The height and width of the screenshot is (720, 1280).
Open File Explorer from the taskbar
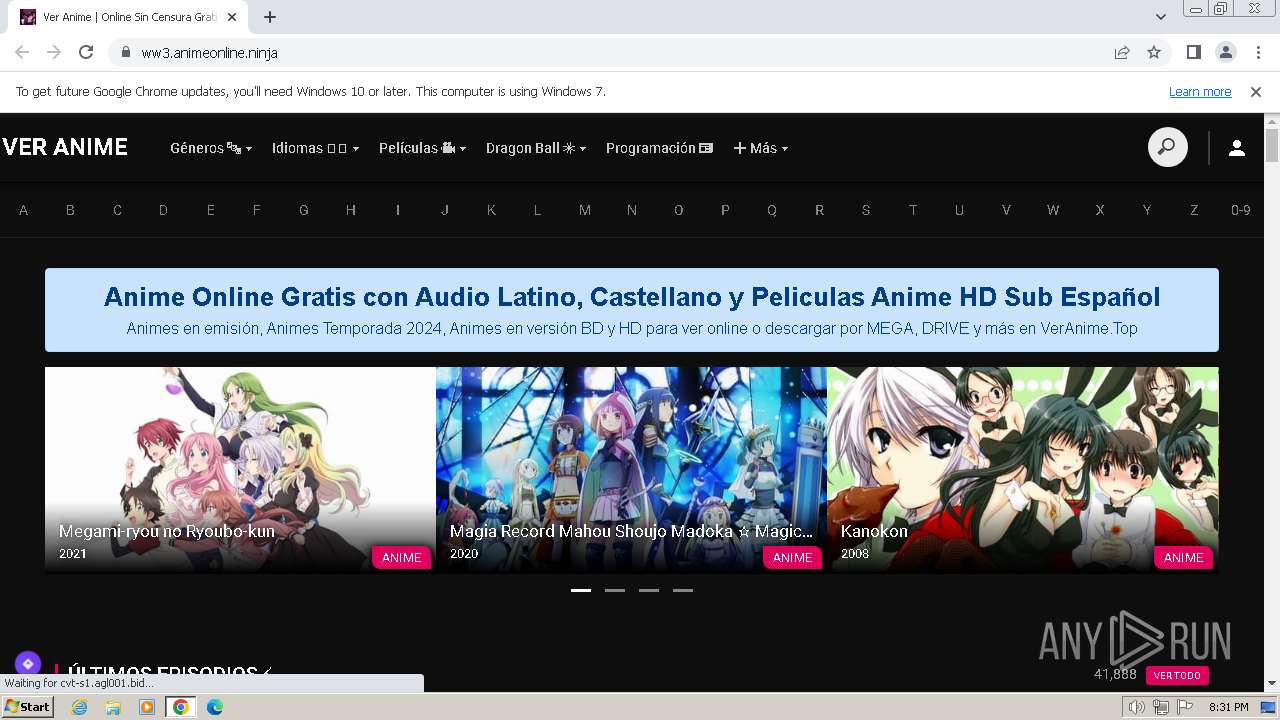(x=113, y=707)
